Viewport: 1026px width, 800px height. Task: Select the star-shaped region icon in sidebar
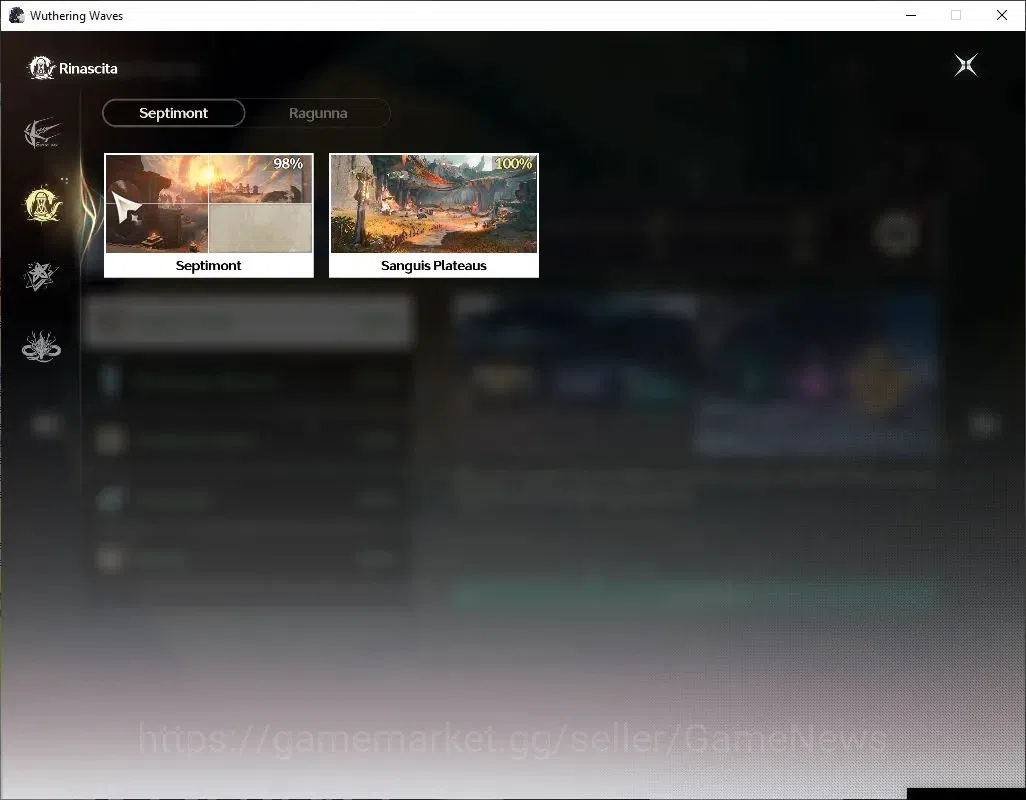click(41, 275)
